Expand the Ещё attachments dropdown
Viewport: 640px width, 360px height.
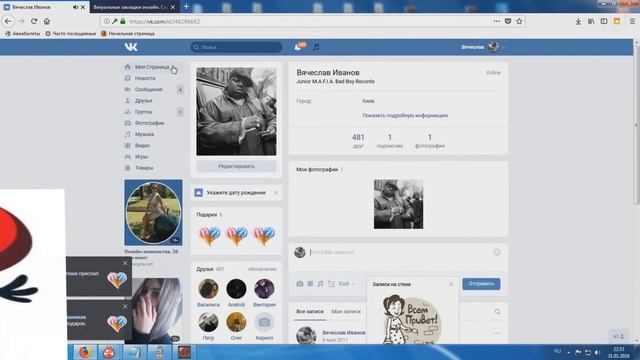[347, 284]
